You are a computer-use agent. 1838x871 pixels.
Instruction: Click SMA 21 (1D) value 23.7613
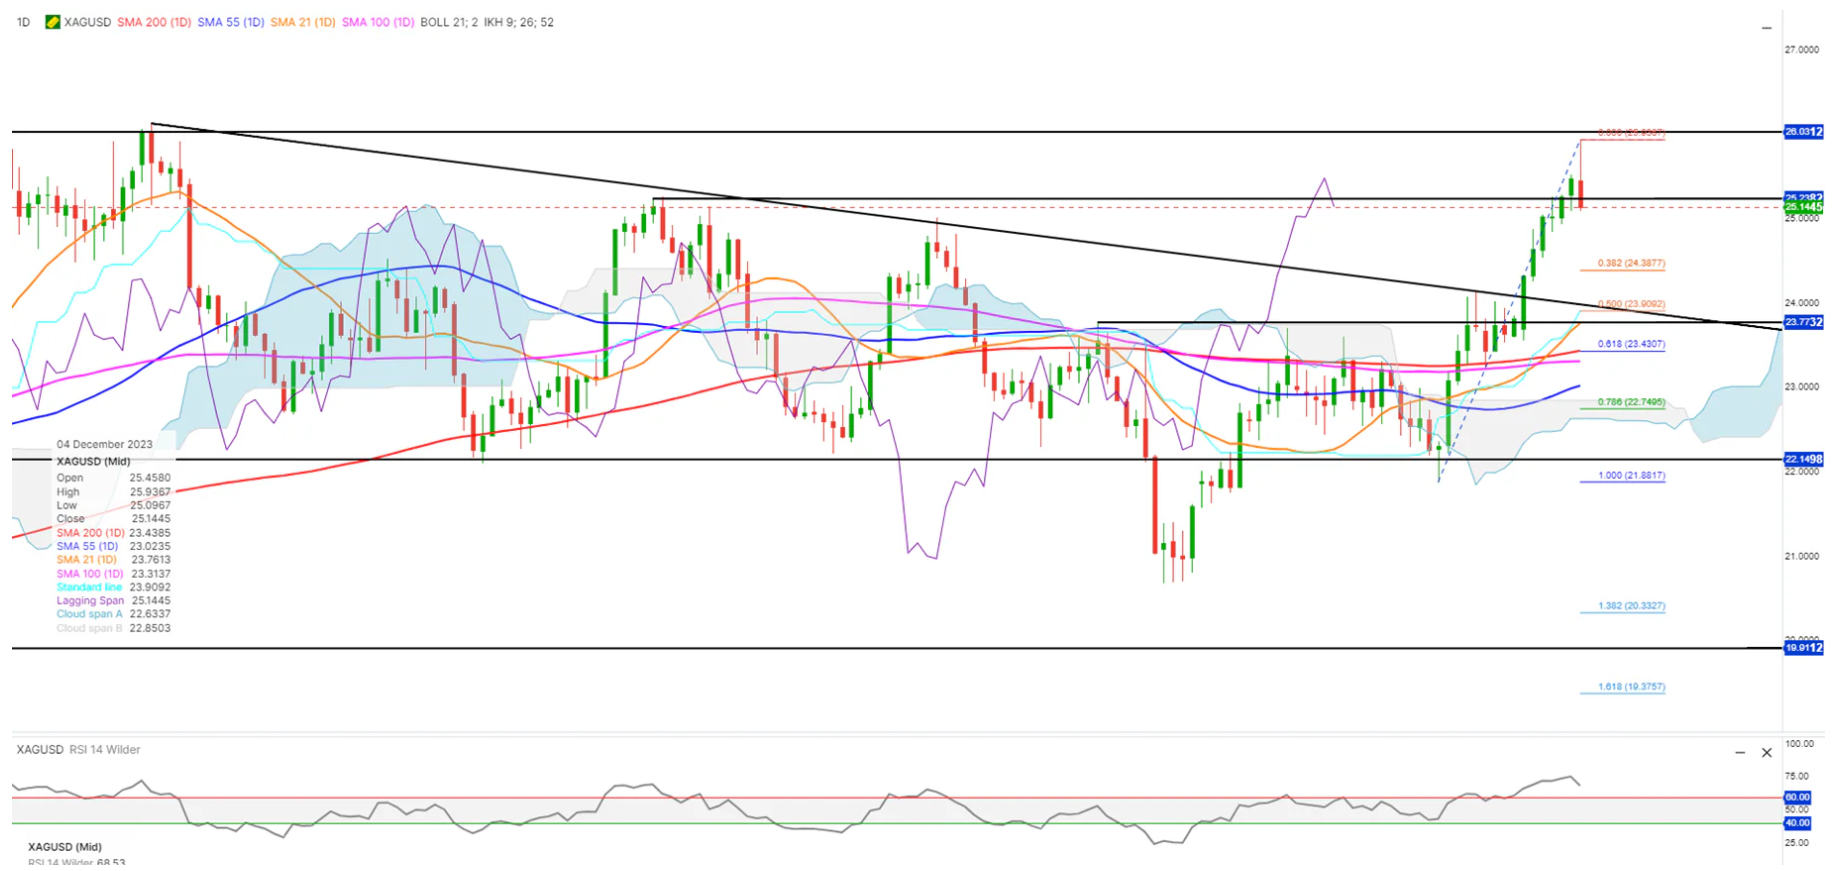151,560
